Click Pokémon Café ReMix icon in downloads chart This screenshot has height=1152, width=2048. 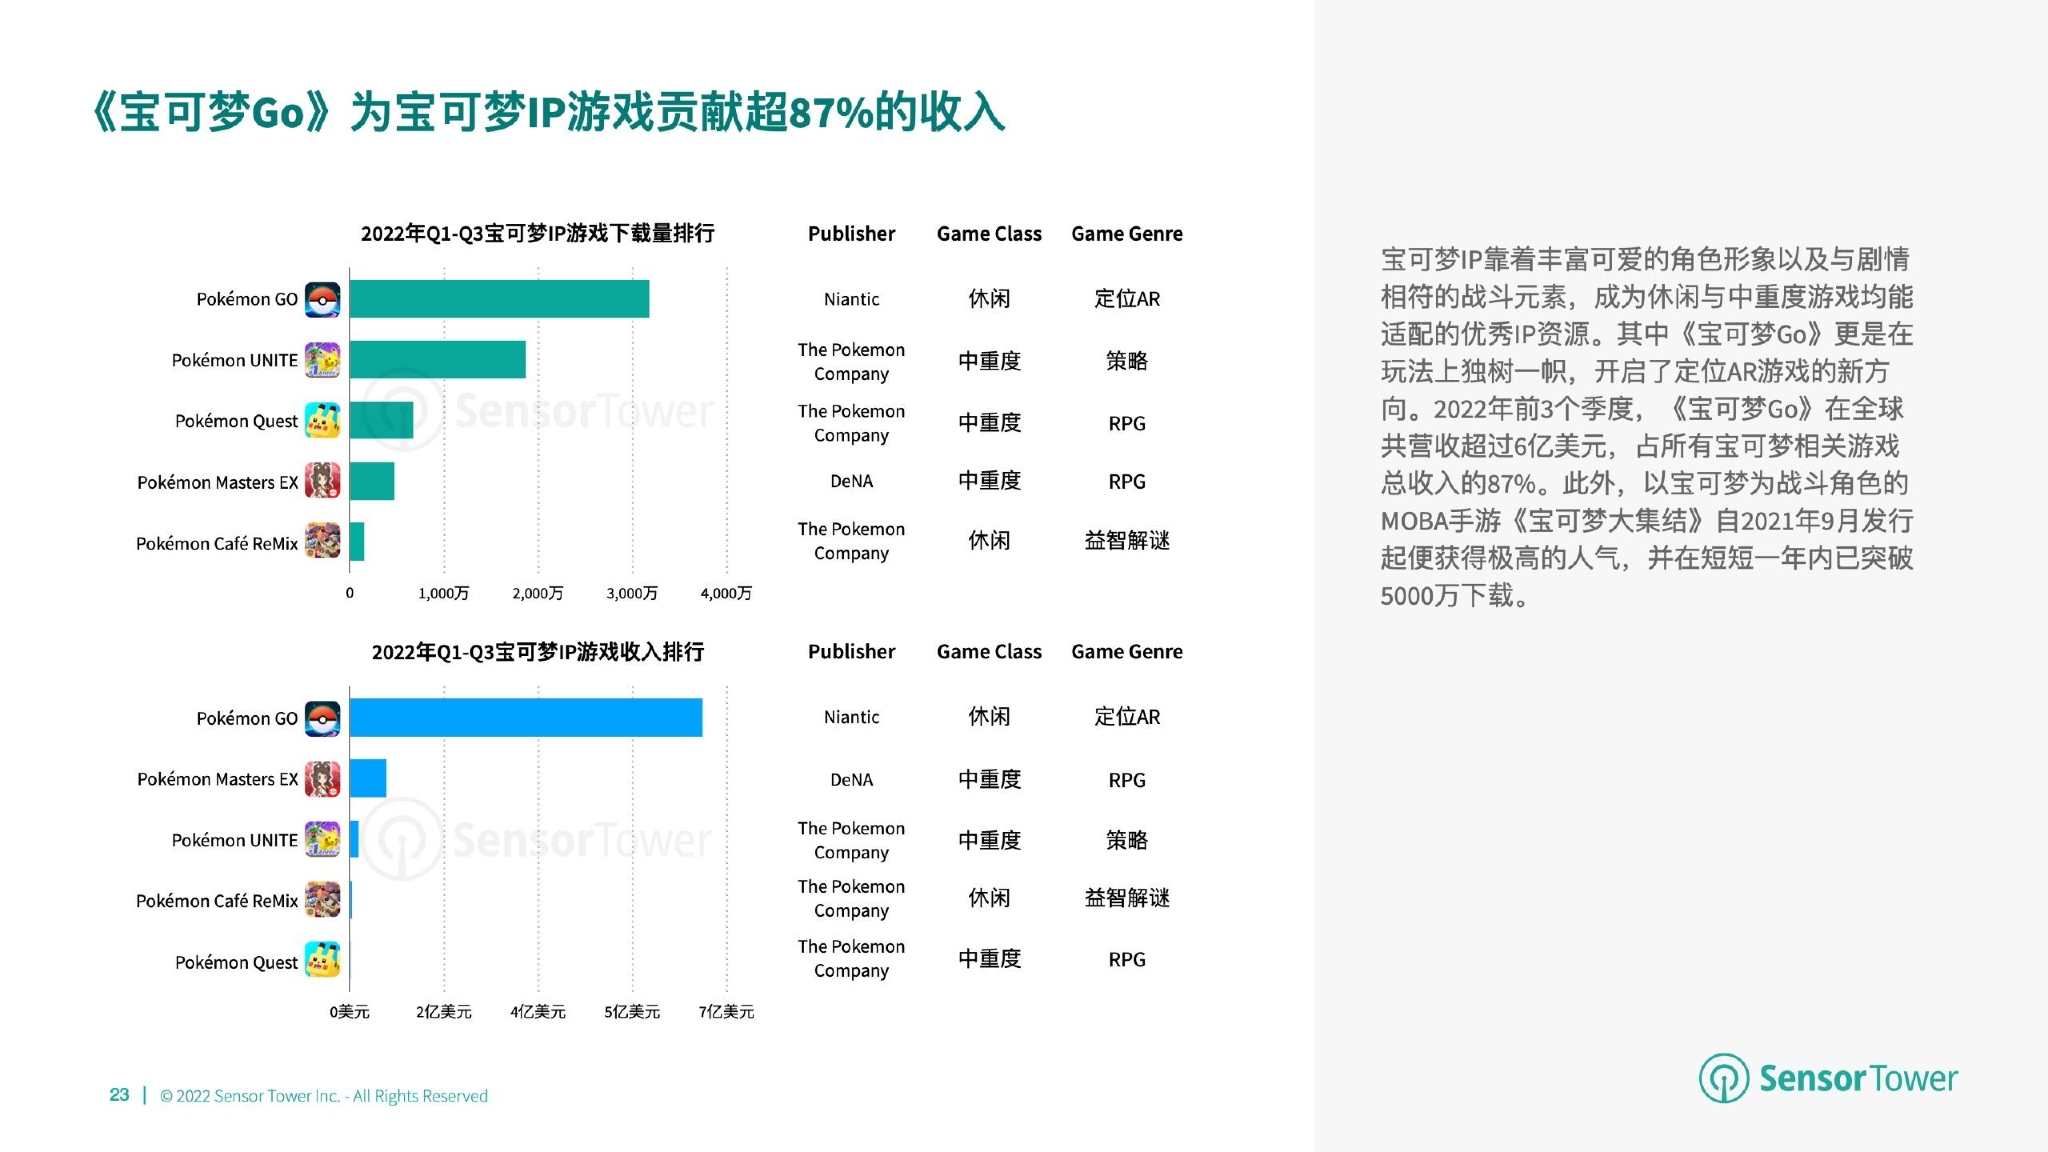pos(322,541)
